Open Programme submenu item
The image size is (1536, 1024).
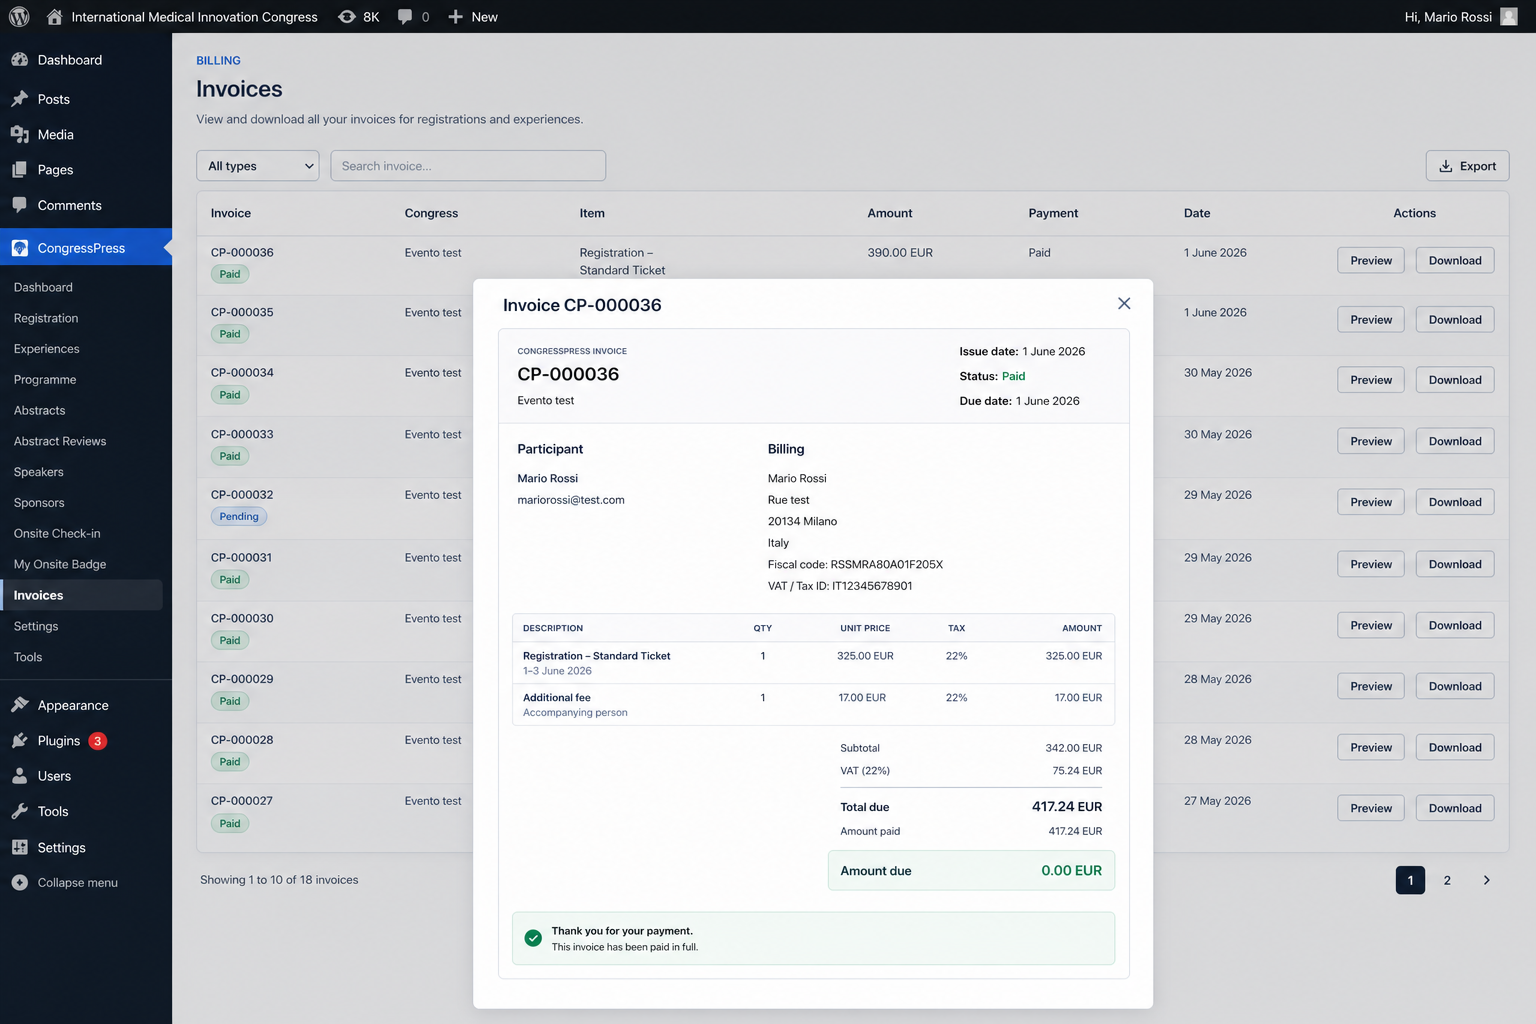pos(45,380)
